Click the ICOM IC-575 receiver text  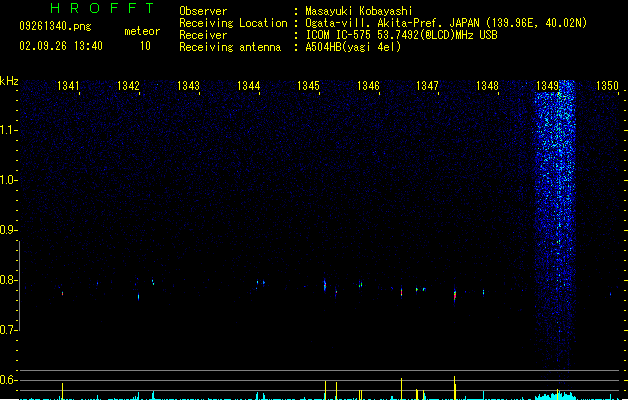pyautogui.click(x=401, y=35)
